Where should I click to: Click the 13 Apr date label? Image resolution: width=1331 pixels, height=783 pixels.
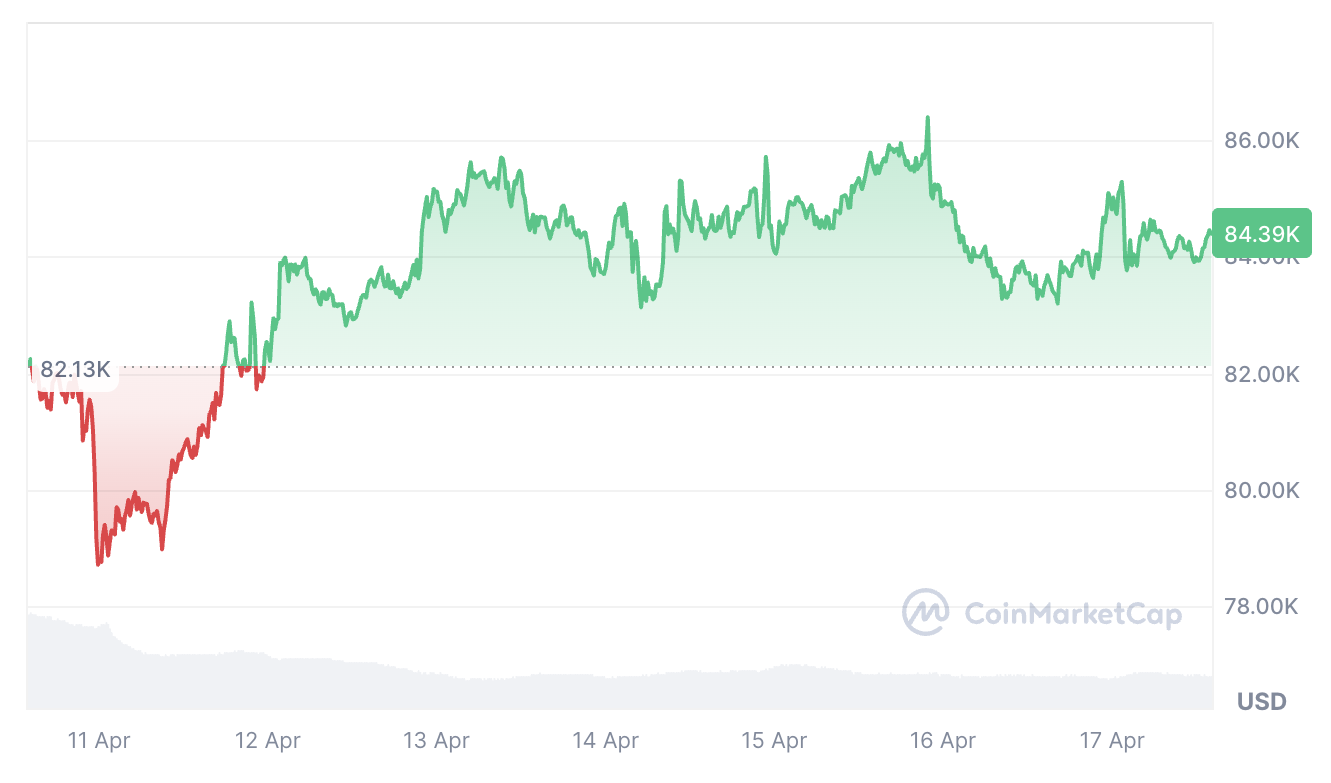(437, 741)
